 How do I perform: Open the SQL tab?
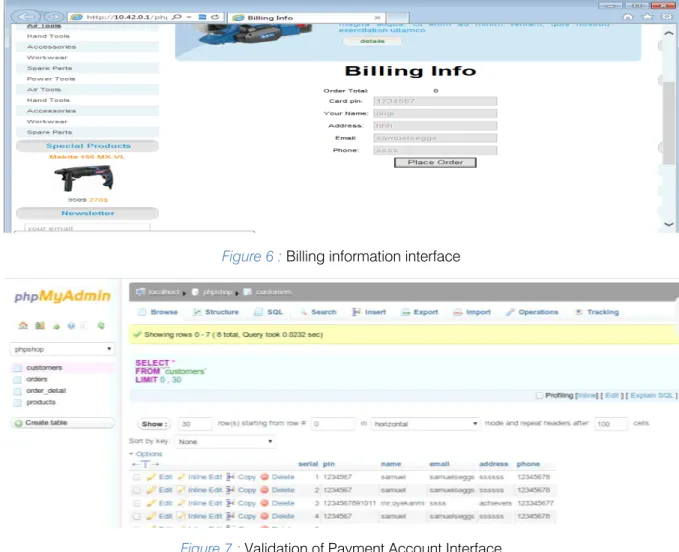coord(268,312)
